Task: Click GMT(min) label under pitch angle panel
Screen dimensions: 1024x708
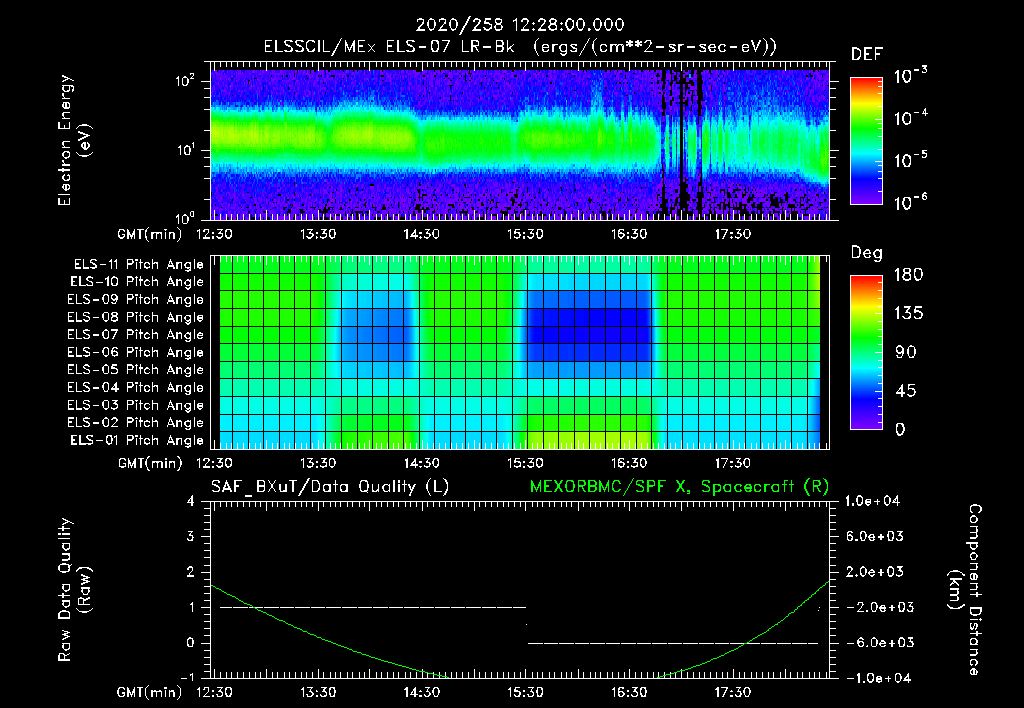Action: click(x=150, y=464)
